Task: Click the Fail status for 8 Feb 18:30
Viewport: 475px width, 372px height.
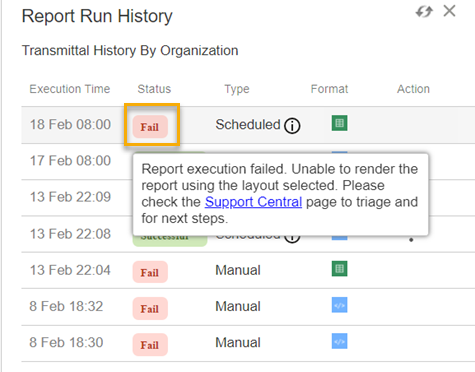Action: (150, 345)
